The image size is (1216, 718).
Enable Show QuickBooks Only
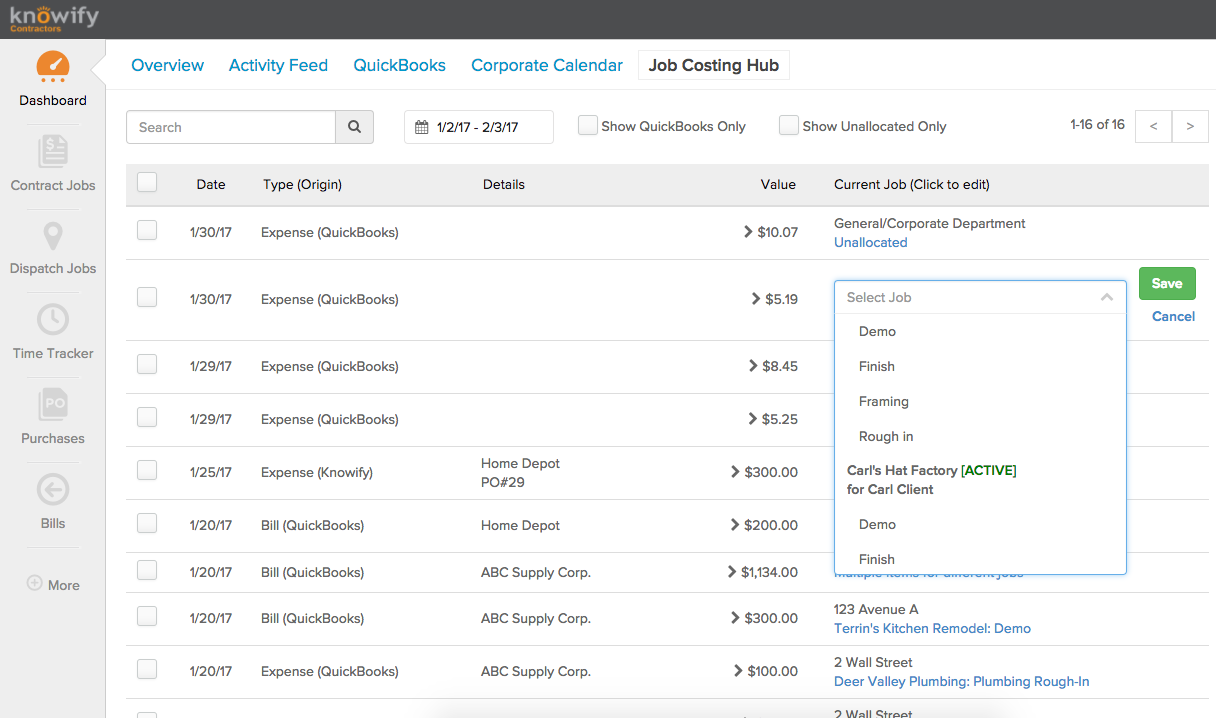(x=588, y=125)
